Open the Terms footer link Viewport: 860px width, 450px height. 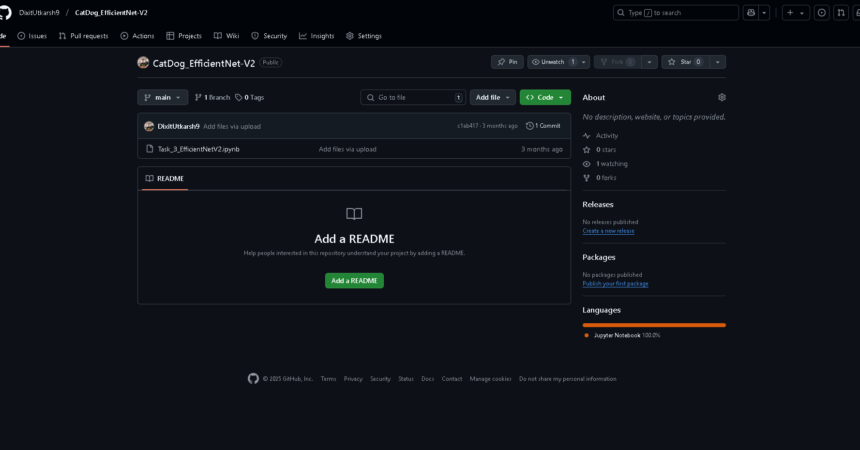329,379
